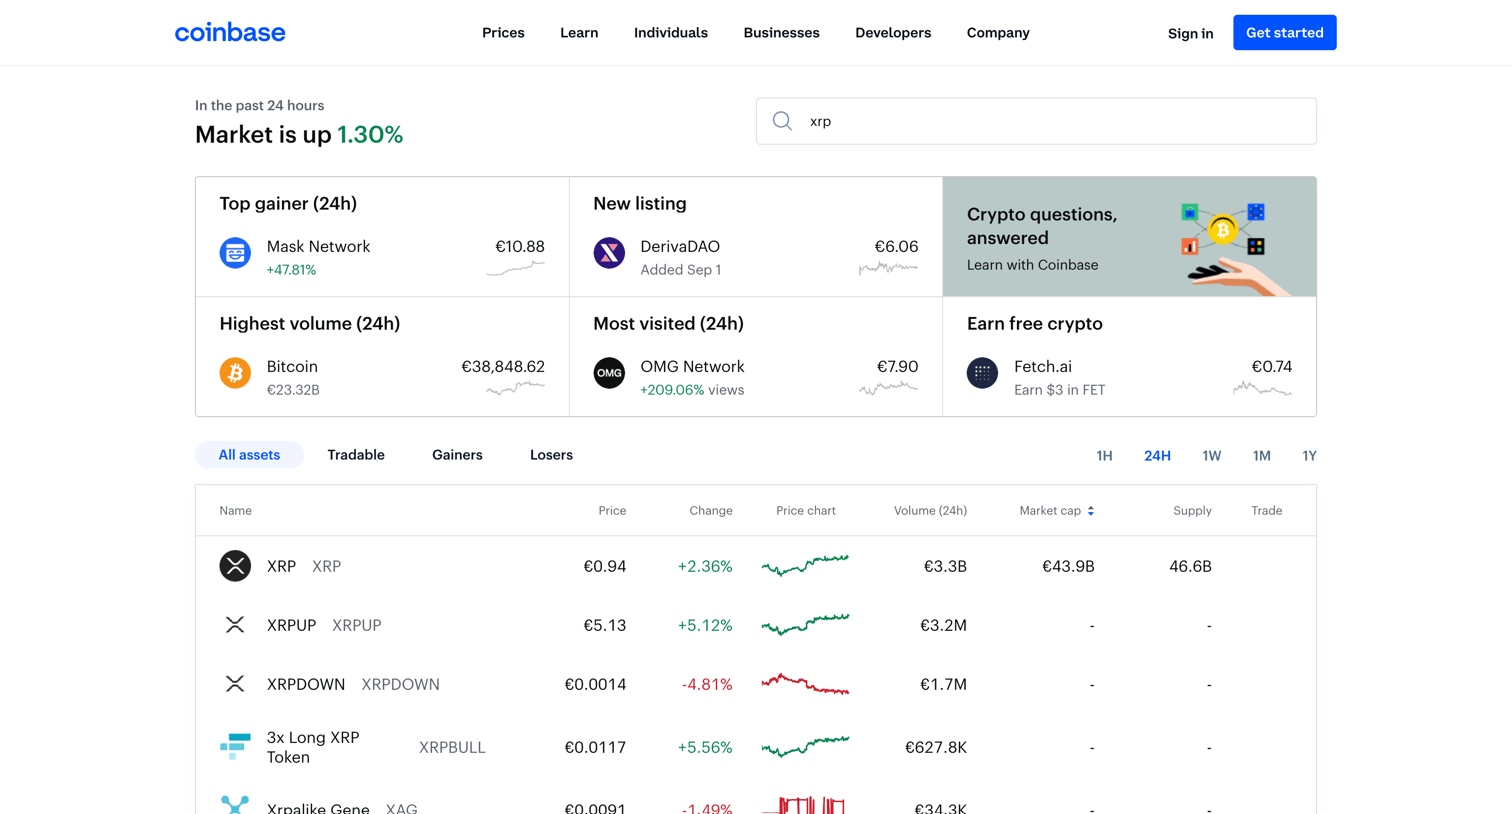Click the OMG Network sparkline chart
This screenshot has width=1512, height=814.
point(888,388)
